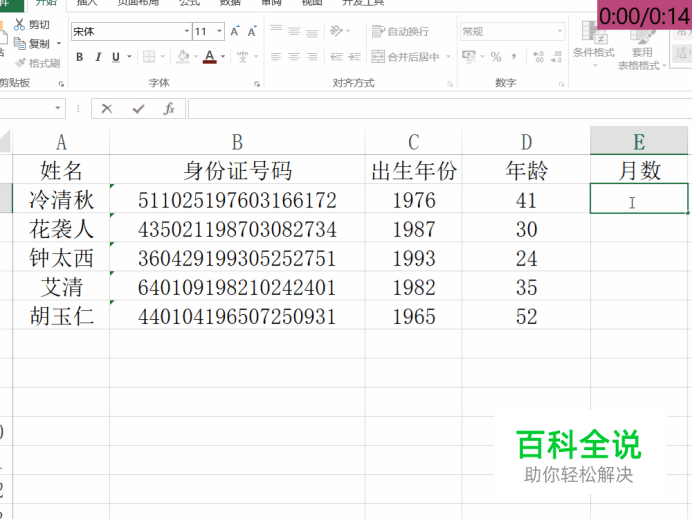Open the Name Box dropdown arrow

57,108
